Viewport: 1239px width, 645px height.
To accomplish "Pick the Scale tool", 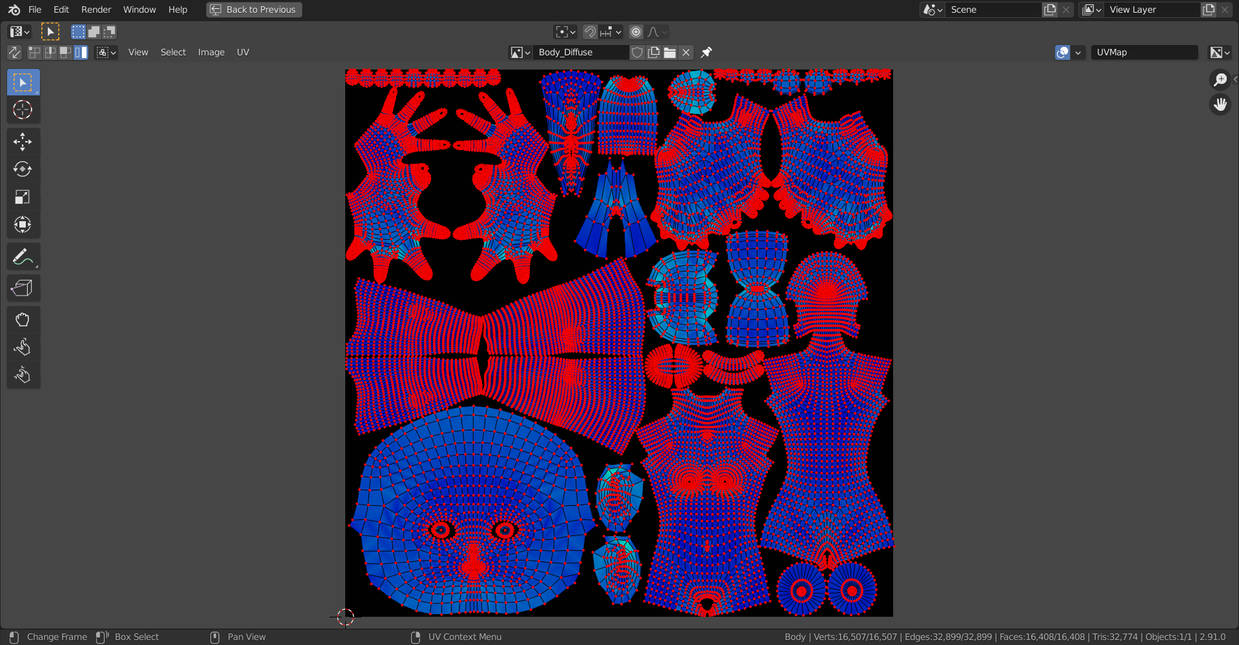I will click(23, 197).
